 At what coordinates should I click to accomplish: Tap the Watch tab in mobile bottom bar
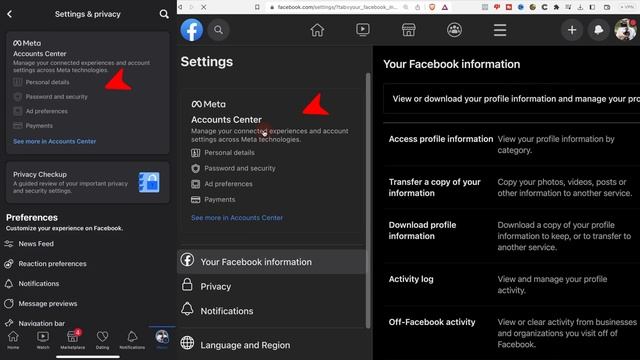43,340
